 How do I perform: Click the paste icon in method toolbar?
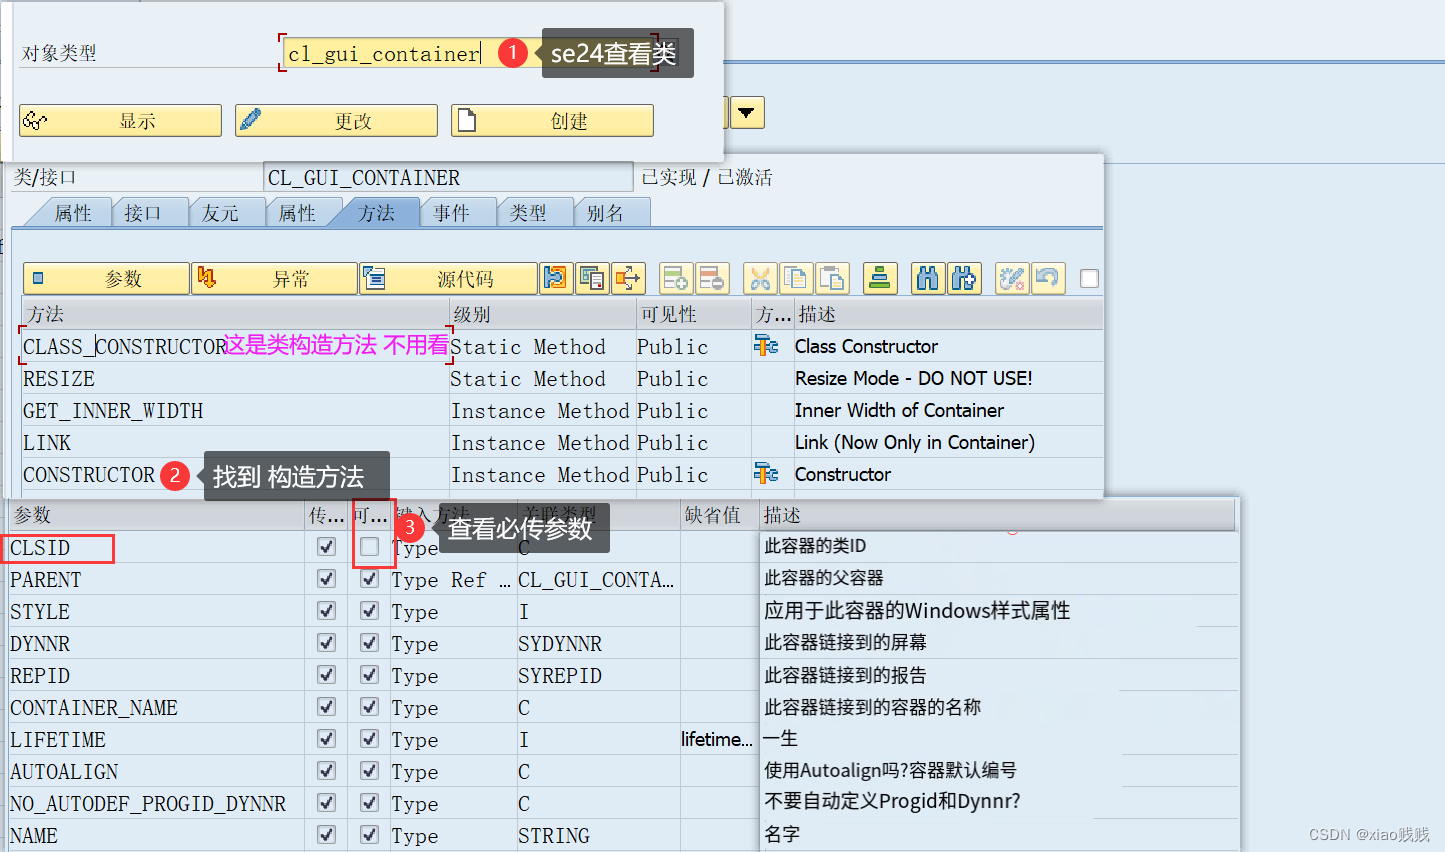click(832, 278)
